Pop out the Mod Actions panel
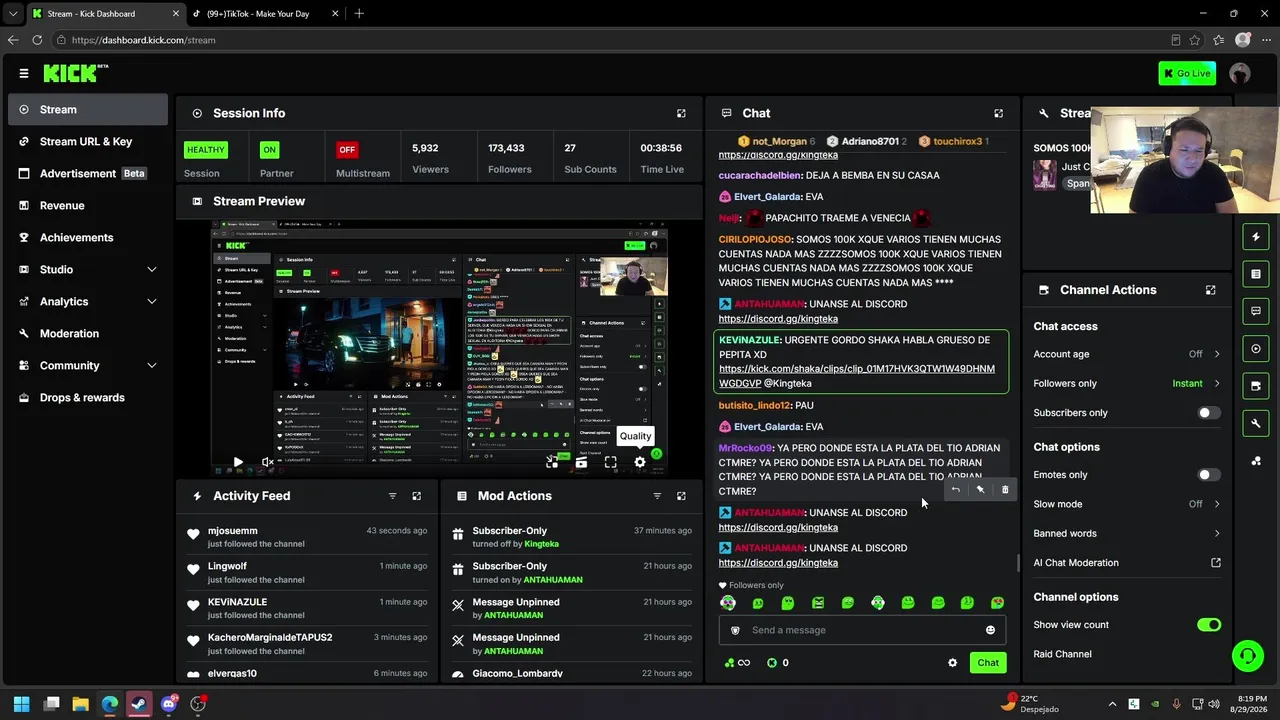The width and height of the screenshot is (1280, 720). (x=681, y=496)
